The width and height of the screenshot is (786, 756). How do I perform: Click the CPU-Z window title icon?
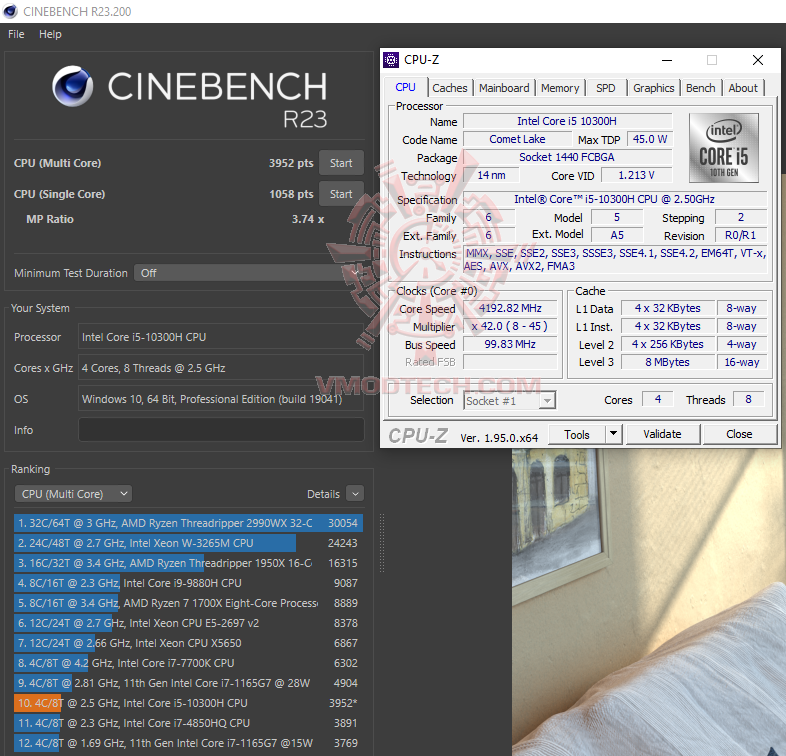391,60
